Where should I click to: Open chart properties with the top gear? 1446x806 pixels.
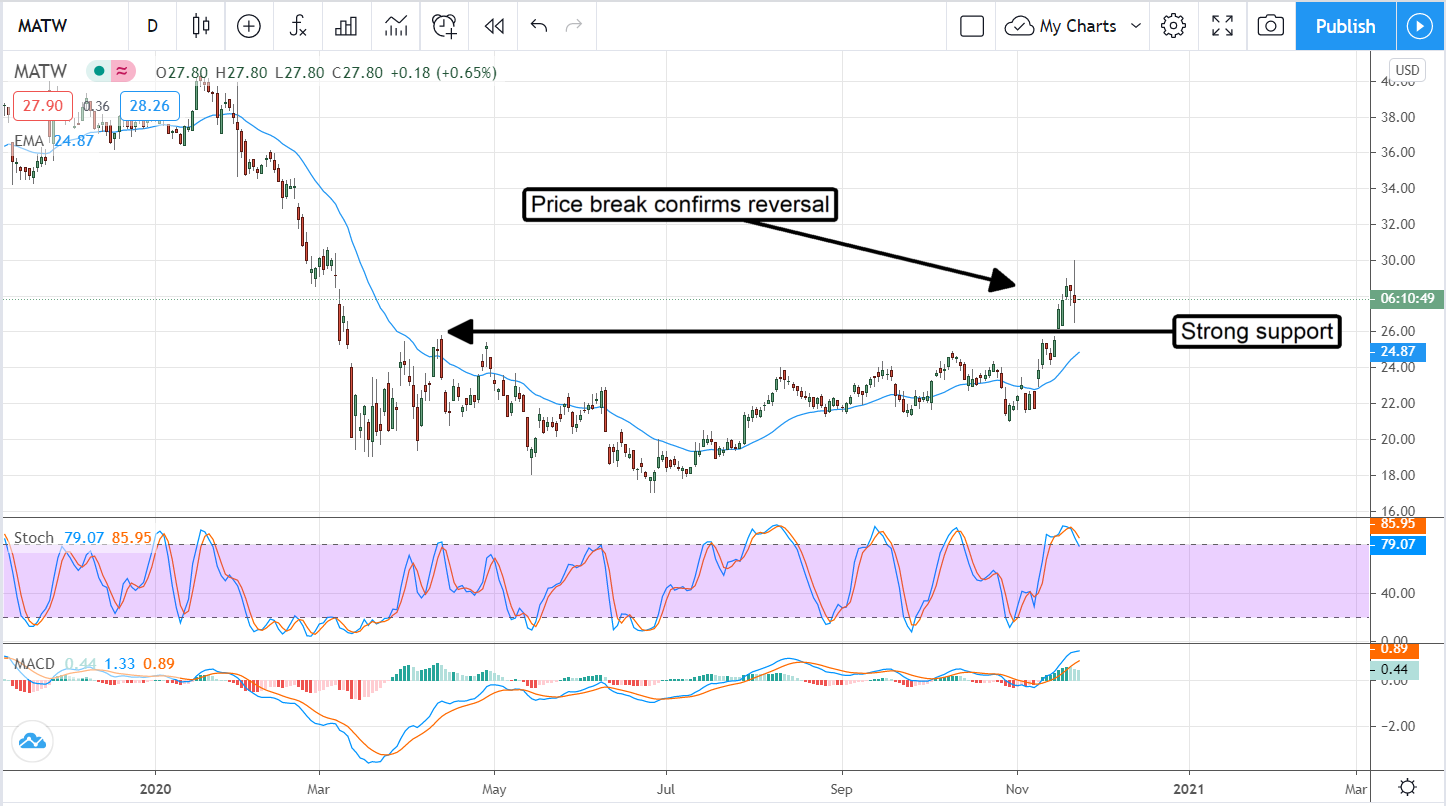(x=1173, y=27)
